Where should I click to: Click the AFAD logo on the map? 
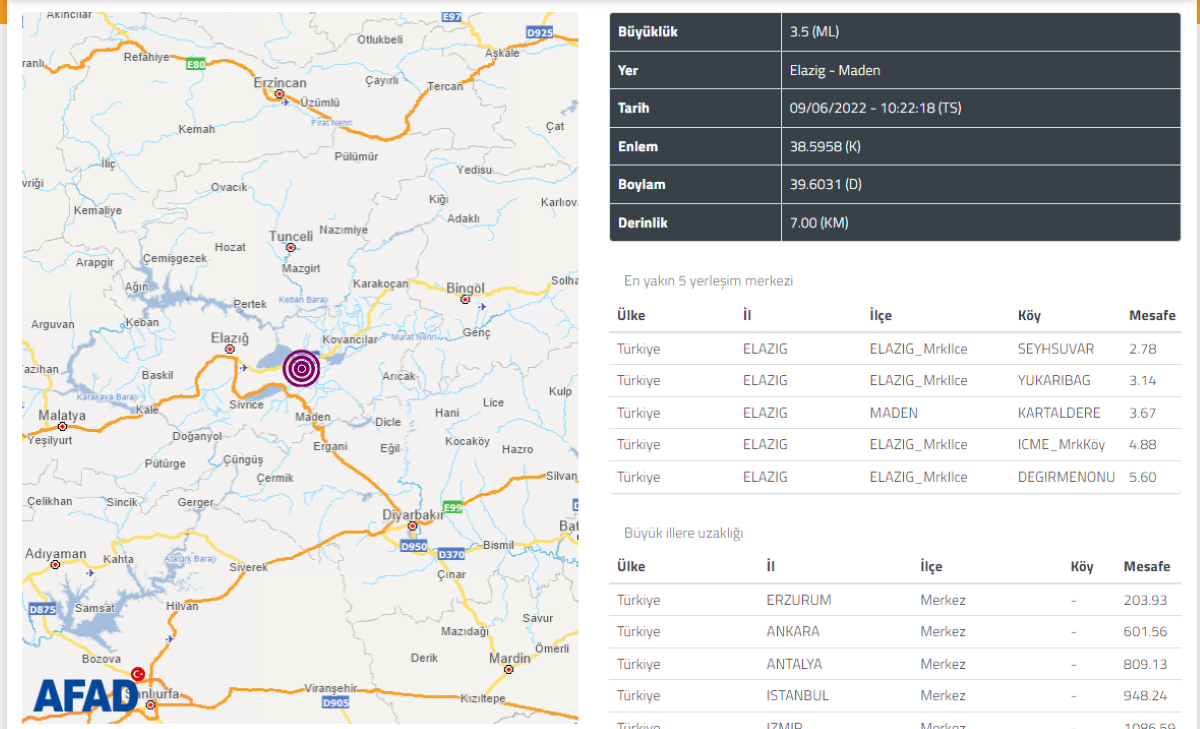pyautogui.click(x=84, y=695)
